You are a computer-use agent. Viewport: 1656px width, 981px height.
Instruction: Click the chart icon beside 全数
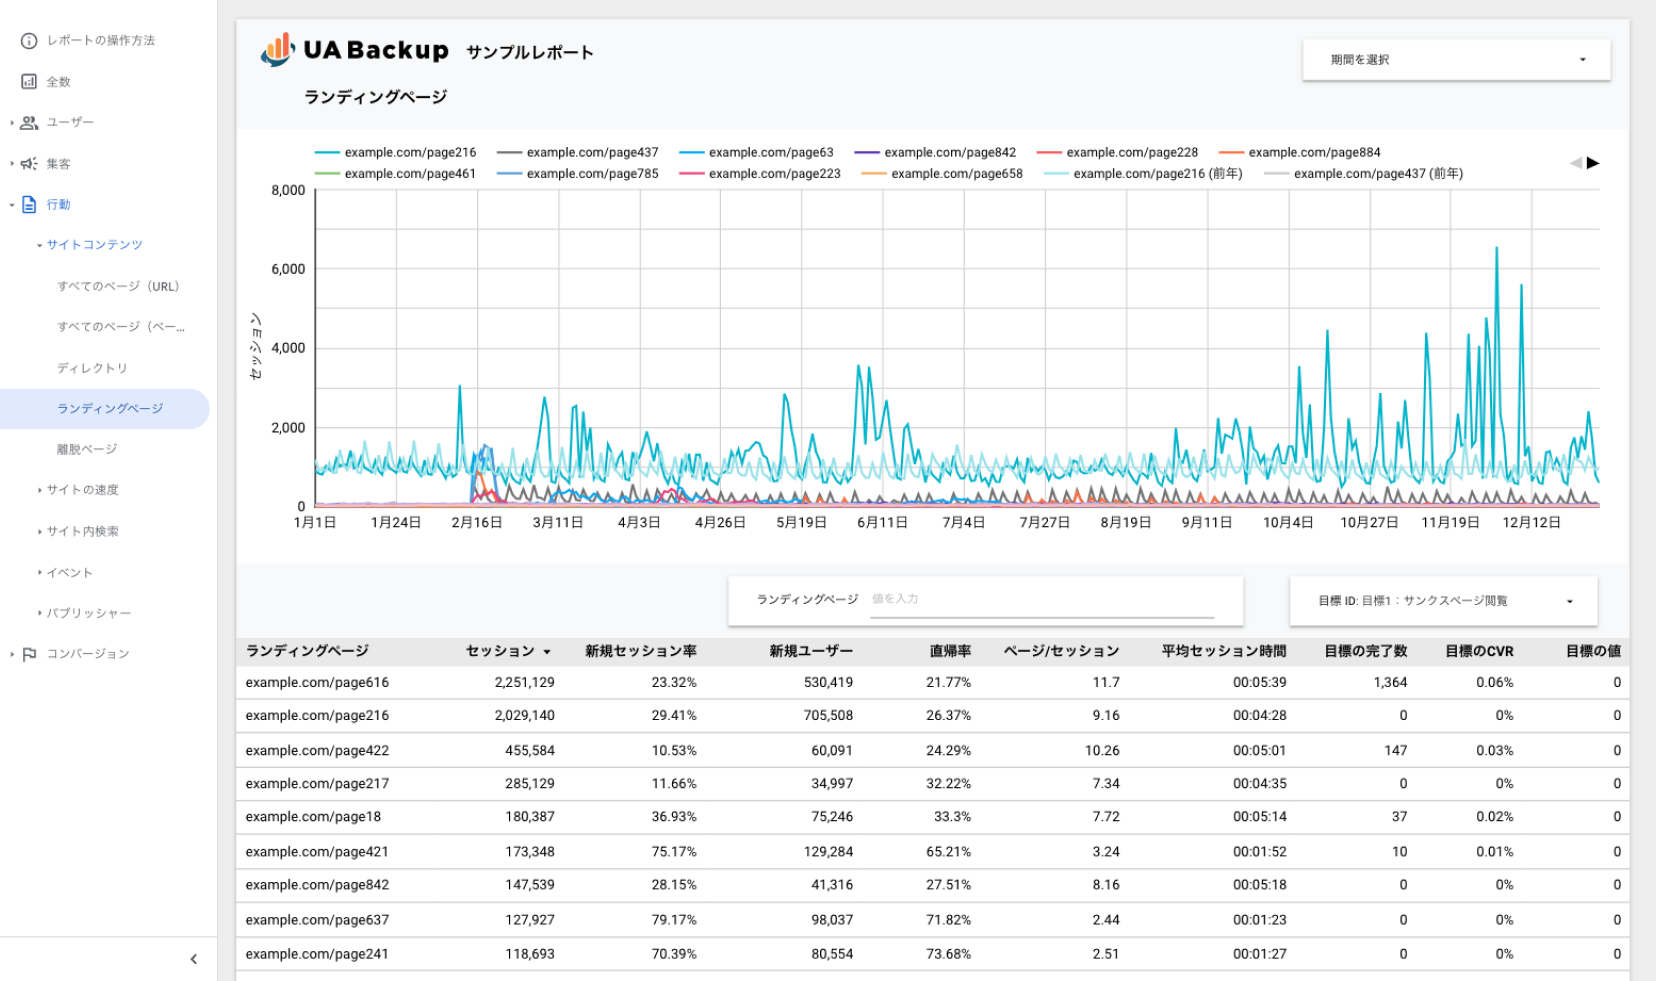click(29, 82)
